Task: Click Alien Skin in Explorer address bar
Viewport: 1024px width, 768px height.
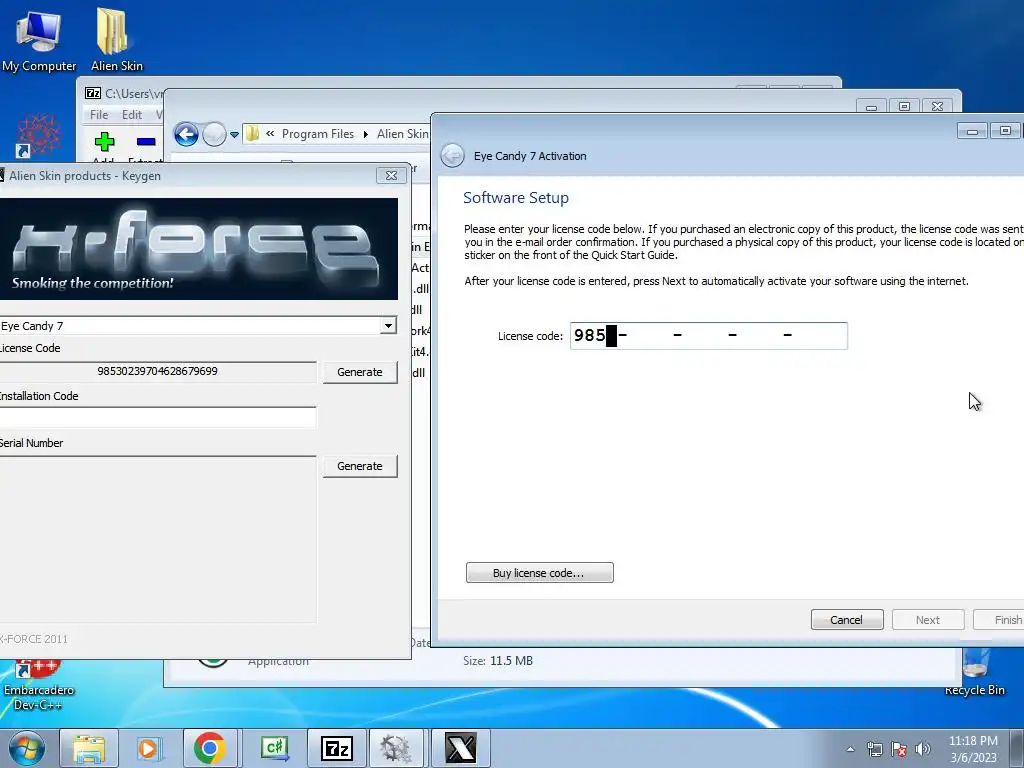Action: (x=402, y=134)
